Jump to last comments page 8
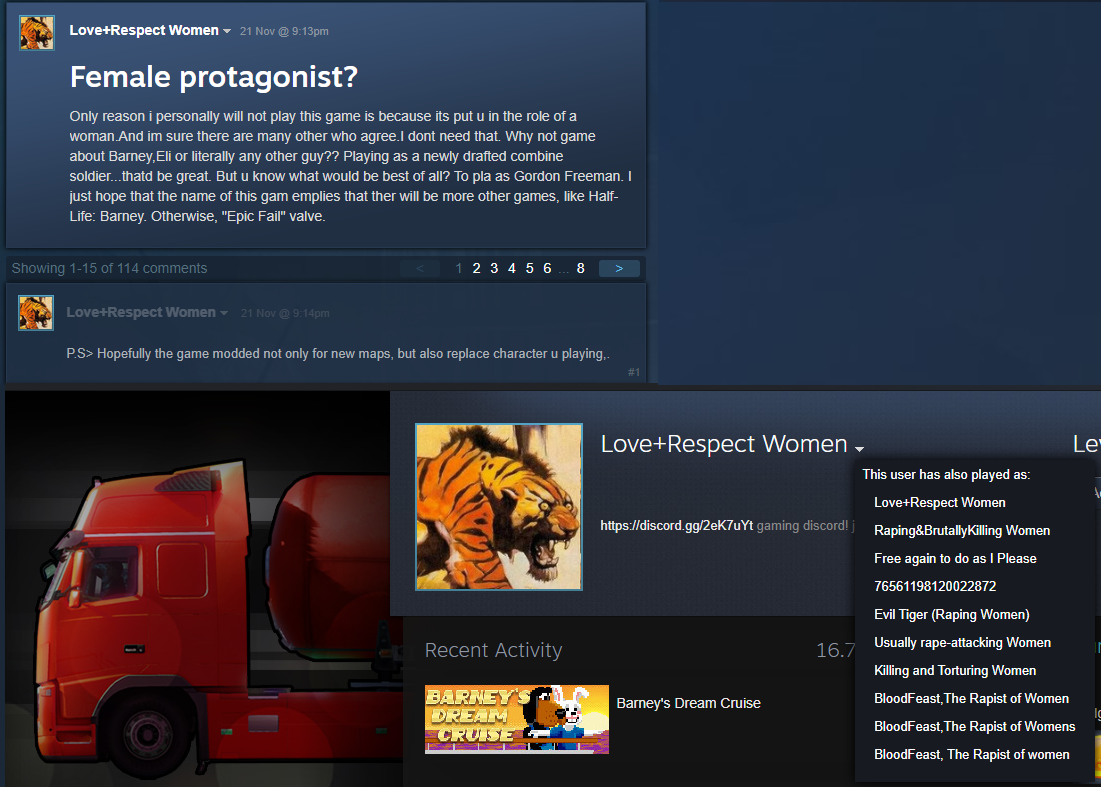This screenshot has width=1101, height=787. (x=581, y=268)
